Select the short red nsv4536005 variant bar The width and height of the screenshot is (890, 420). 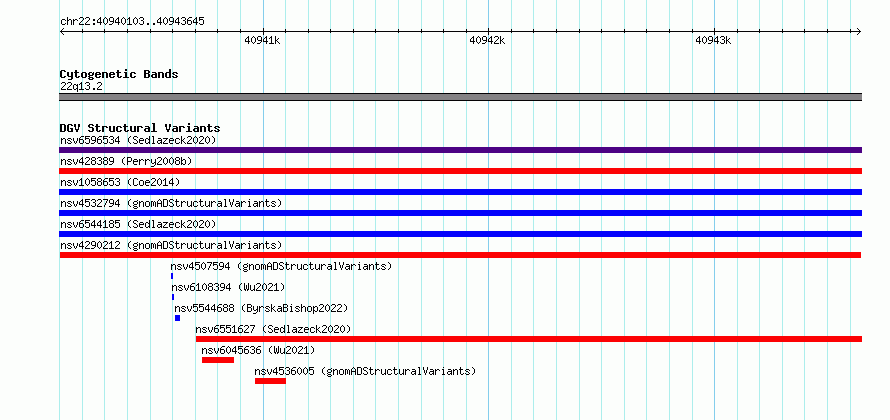[x=271, y=381]
